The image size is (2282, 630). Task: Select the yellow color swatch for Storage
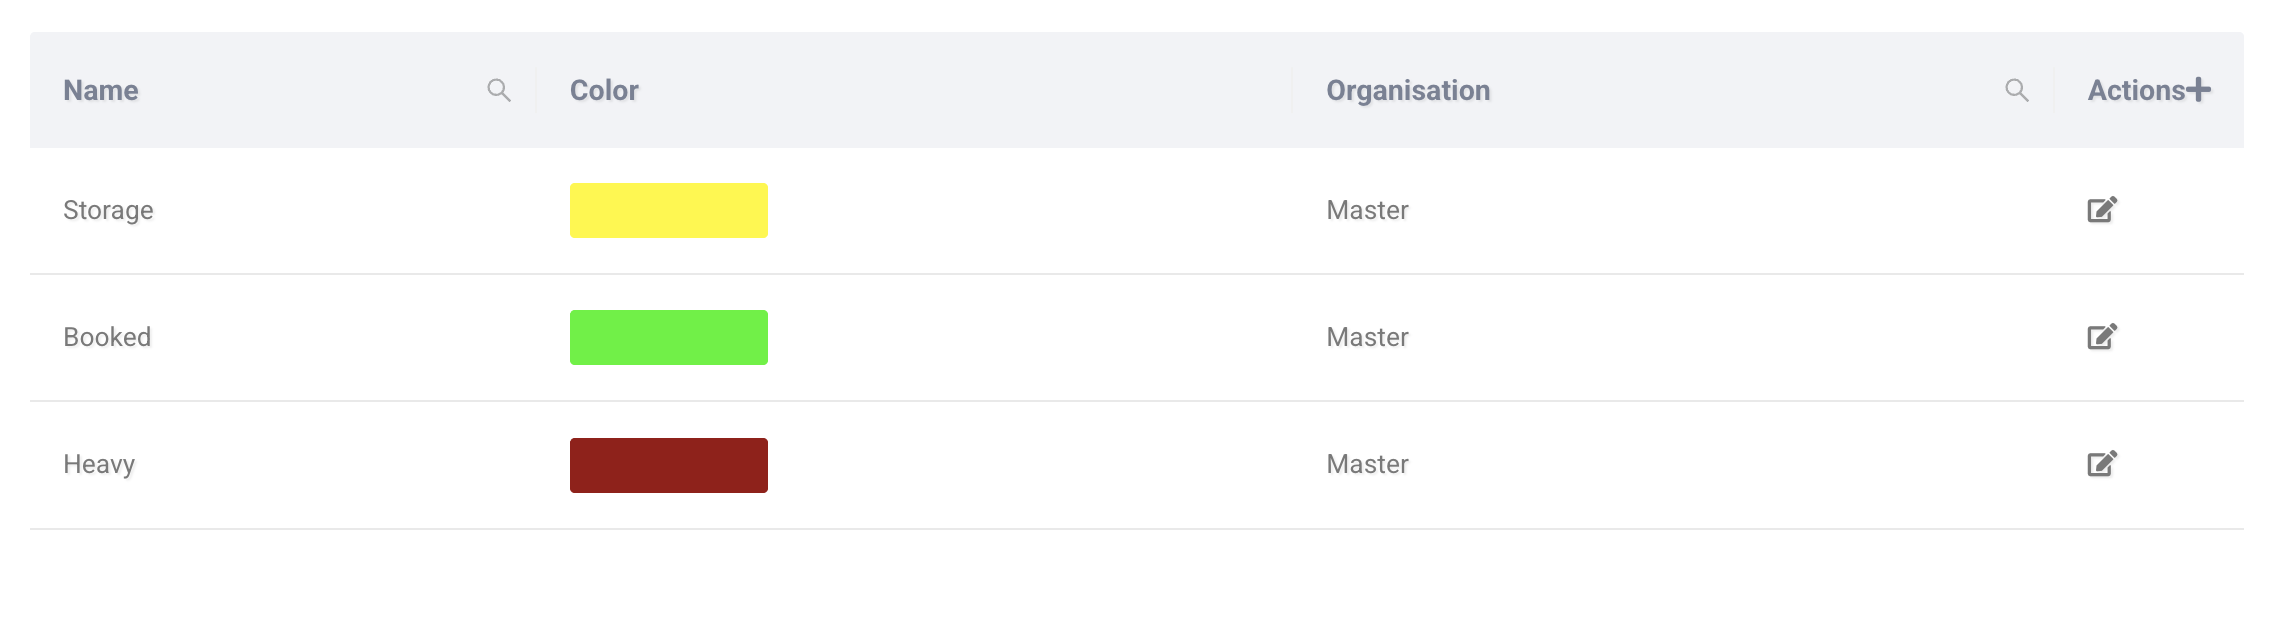coord(668,210)
